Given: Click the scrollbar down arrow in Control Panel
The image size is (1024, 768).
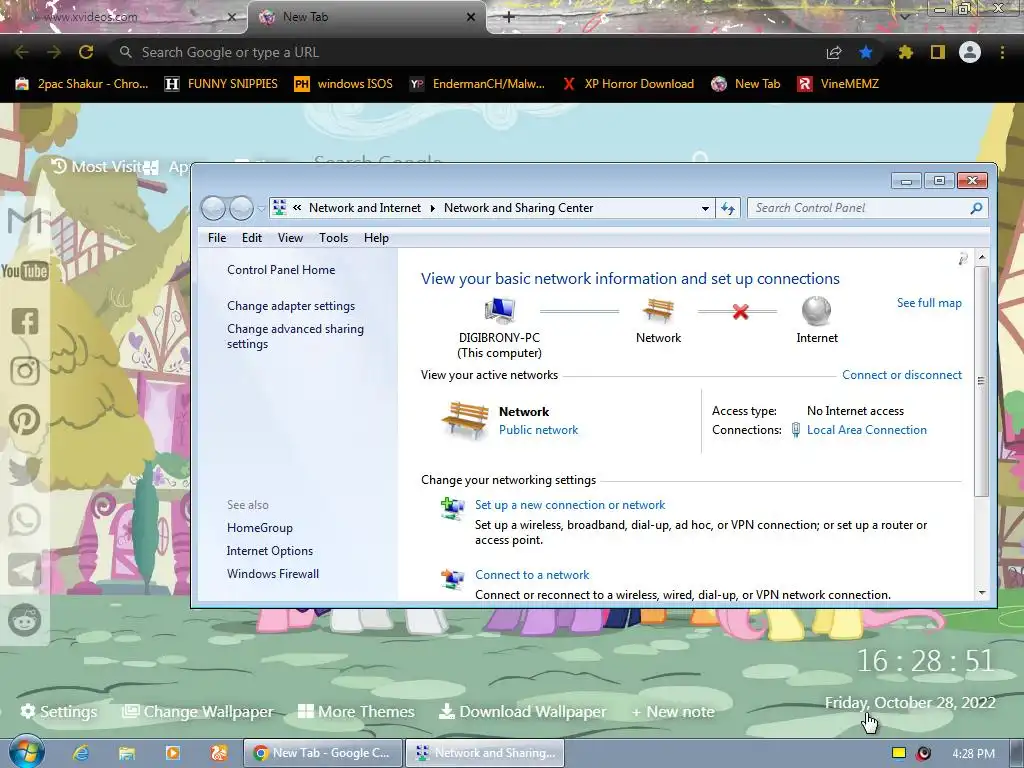Looking at the screenshot, I should [x=982, y=592].
